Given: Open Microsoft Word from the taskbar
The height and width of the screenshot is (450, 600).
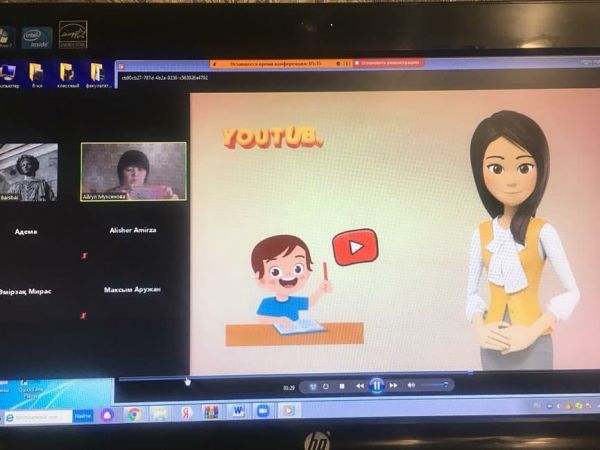Looking at the screenshot, I should 237,411.
